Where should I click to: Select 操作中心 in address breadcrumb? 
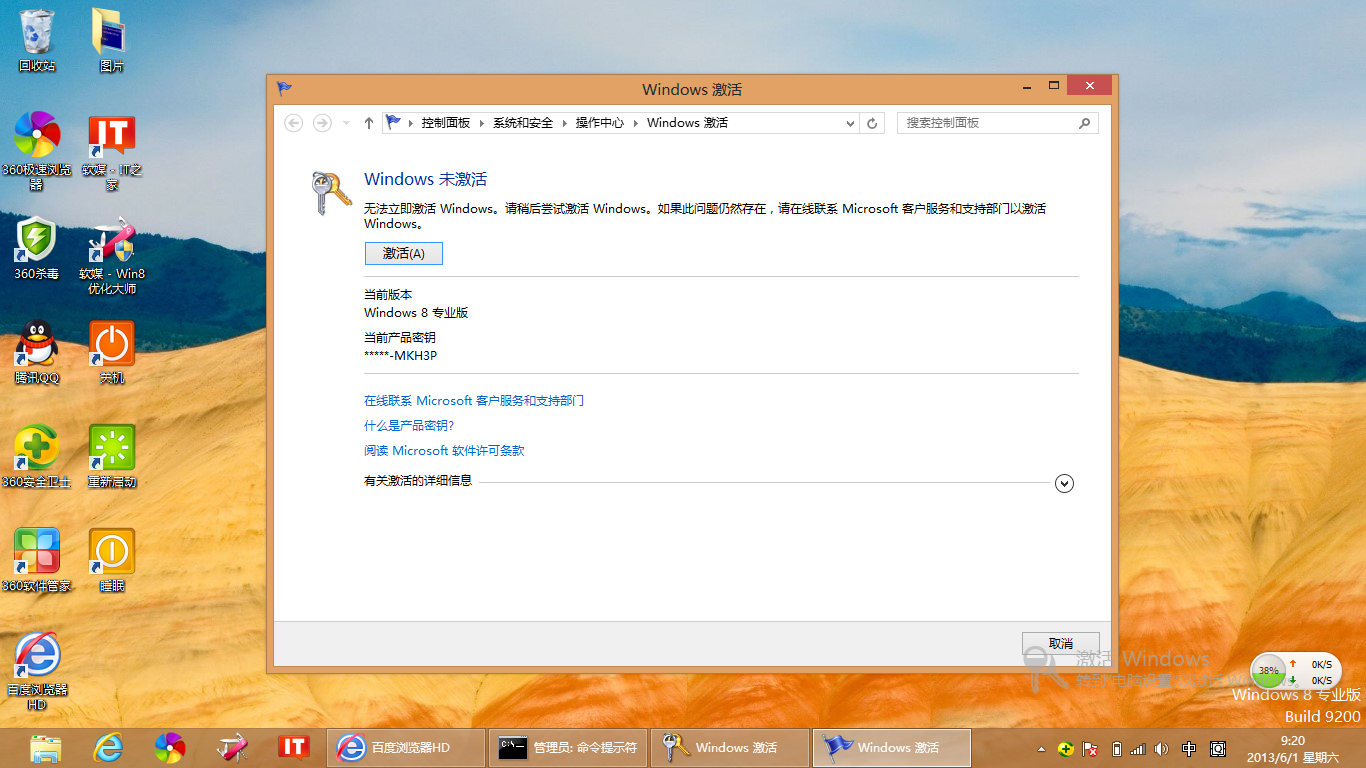599,123
